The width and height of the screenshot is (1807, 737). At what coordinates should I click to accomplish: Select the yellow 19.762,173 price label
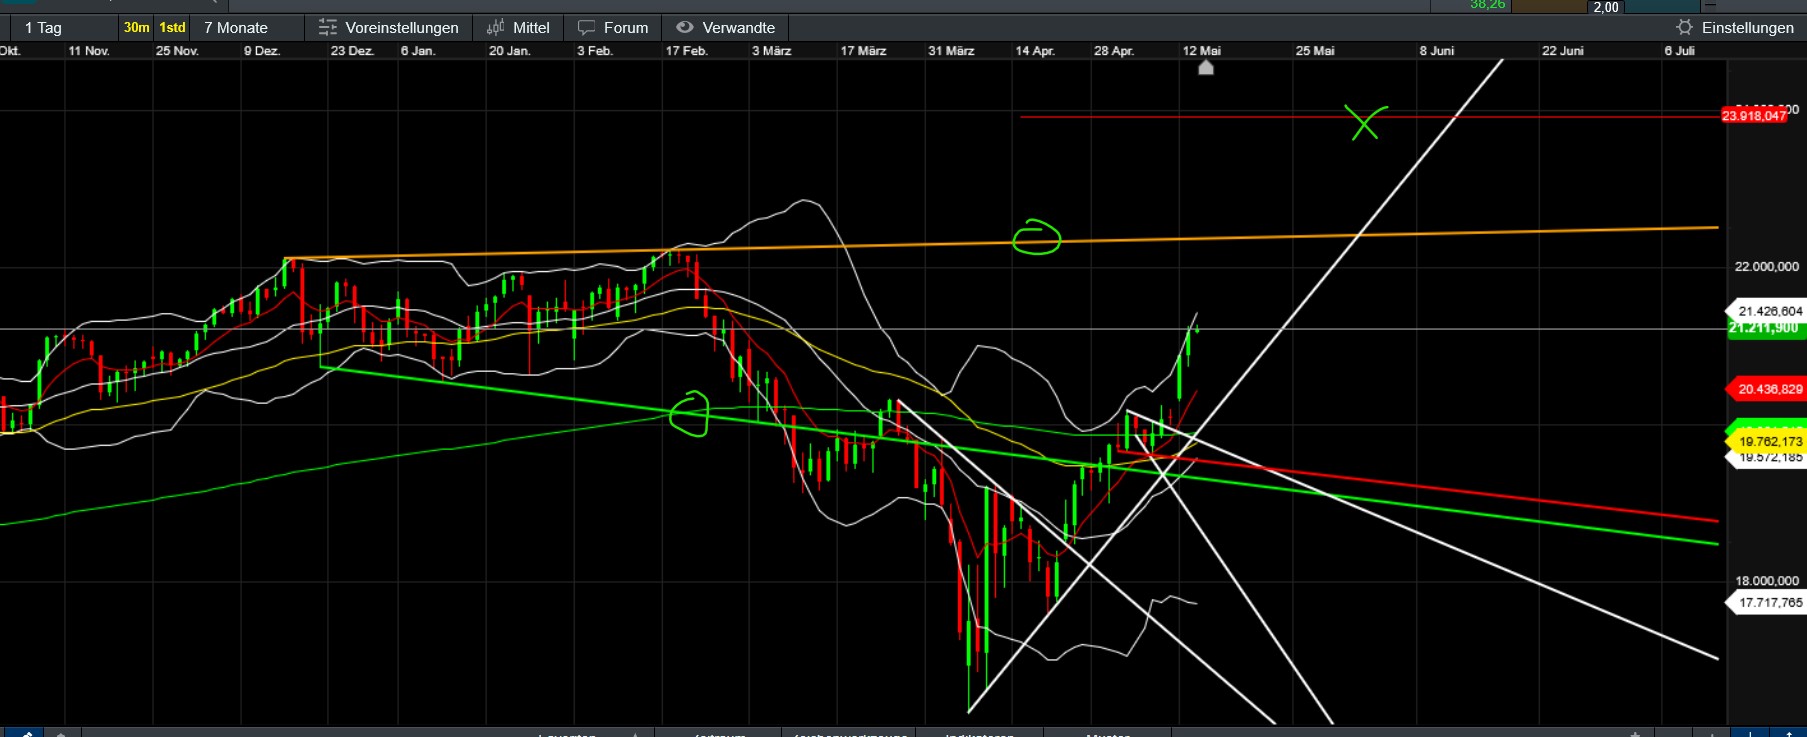click(1768, 441)
